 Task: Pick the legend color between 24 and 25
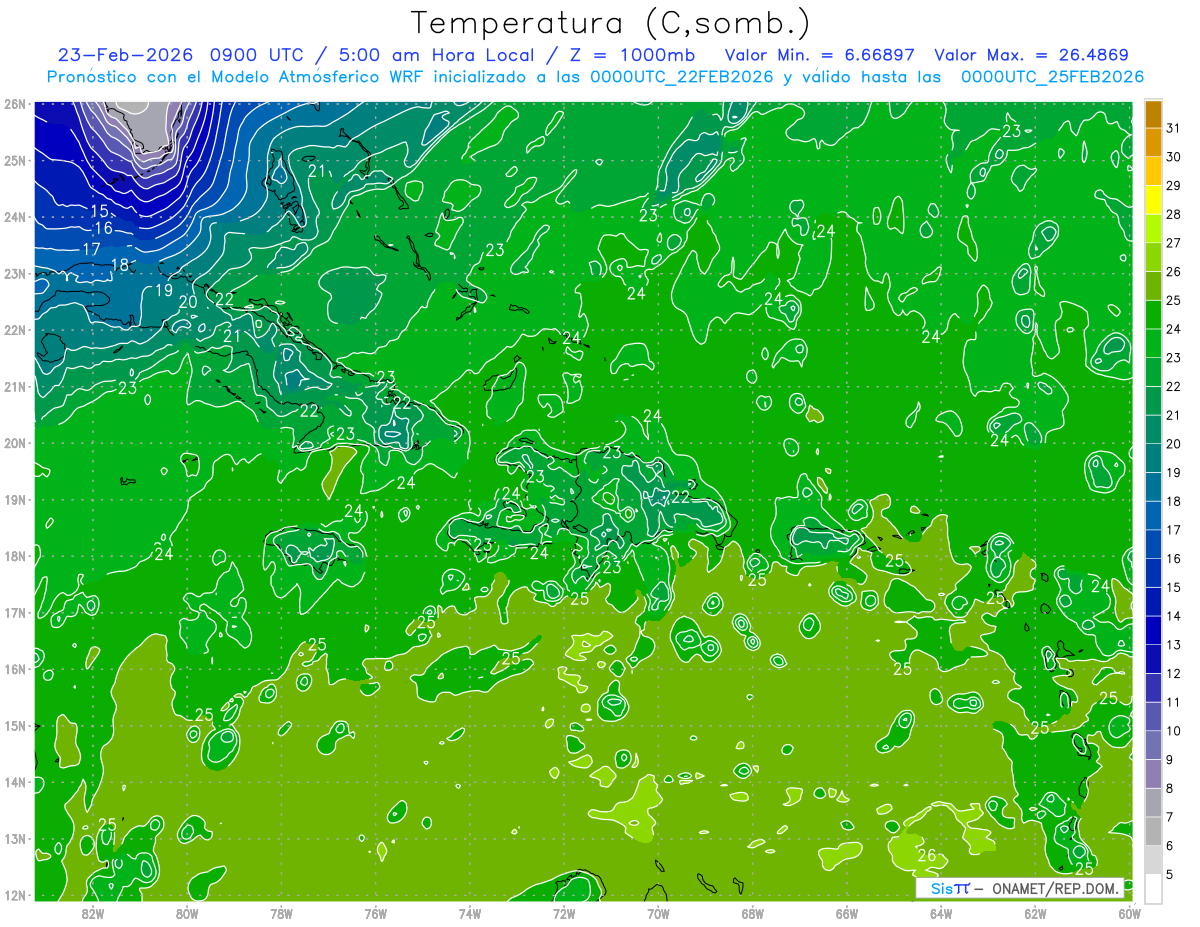[1153, 315]
